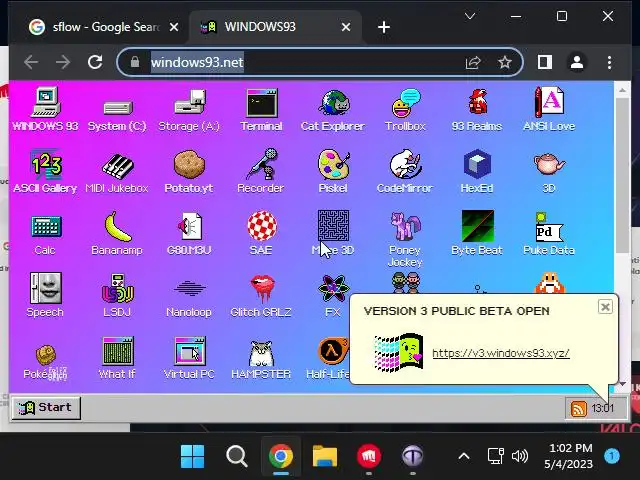The image size is (640, 480).
Task: Go forward in browser history
Action: point(63,62)
